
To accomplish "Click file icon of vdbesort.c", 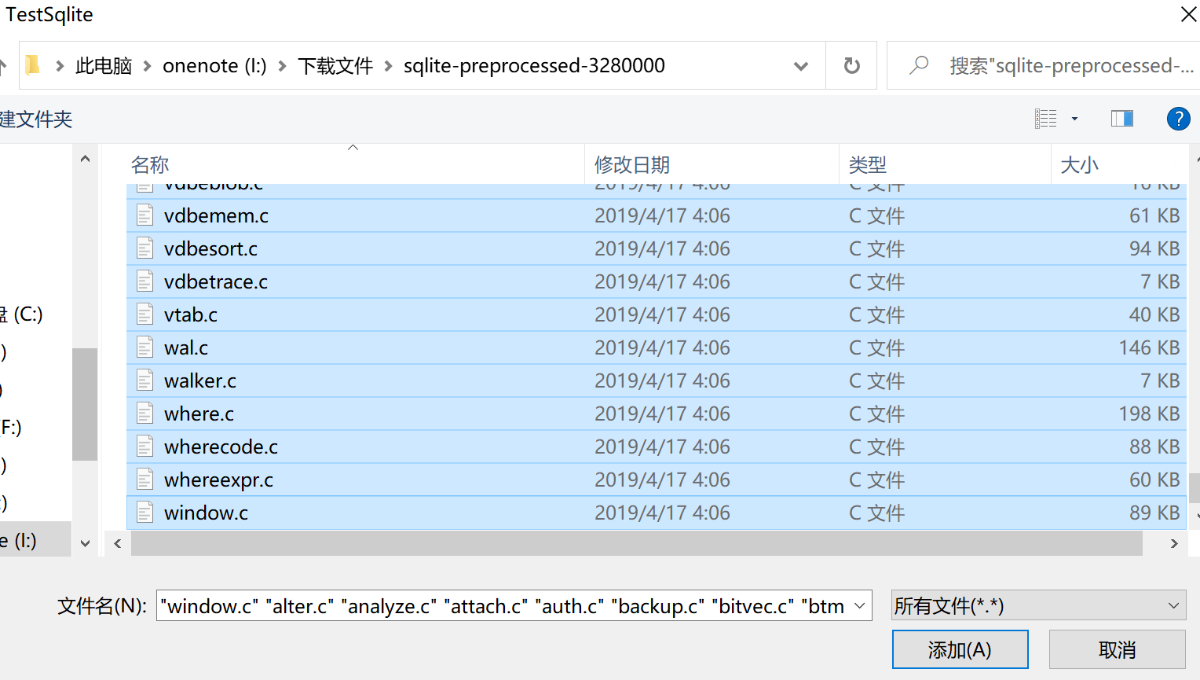I will (146, 248).
